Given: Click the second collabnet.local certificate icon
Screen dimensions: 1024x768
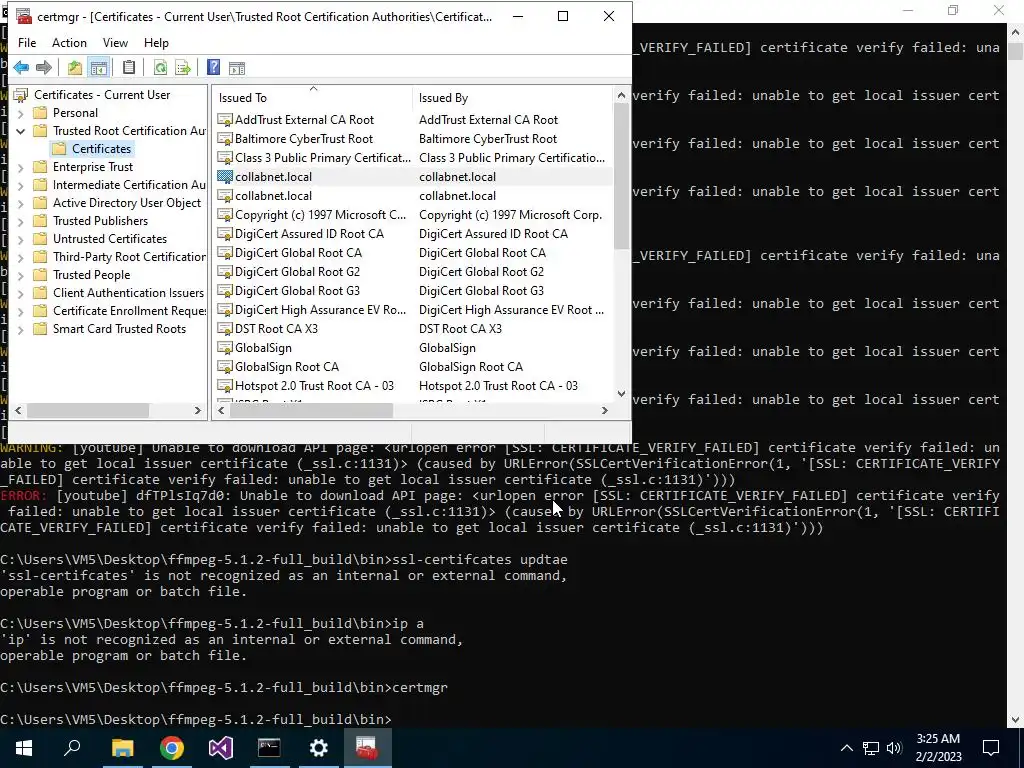Looking at the screenshot, I should [x=225, y=196].
